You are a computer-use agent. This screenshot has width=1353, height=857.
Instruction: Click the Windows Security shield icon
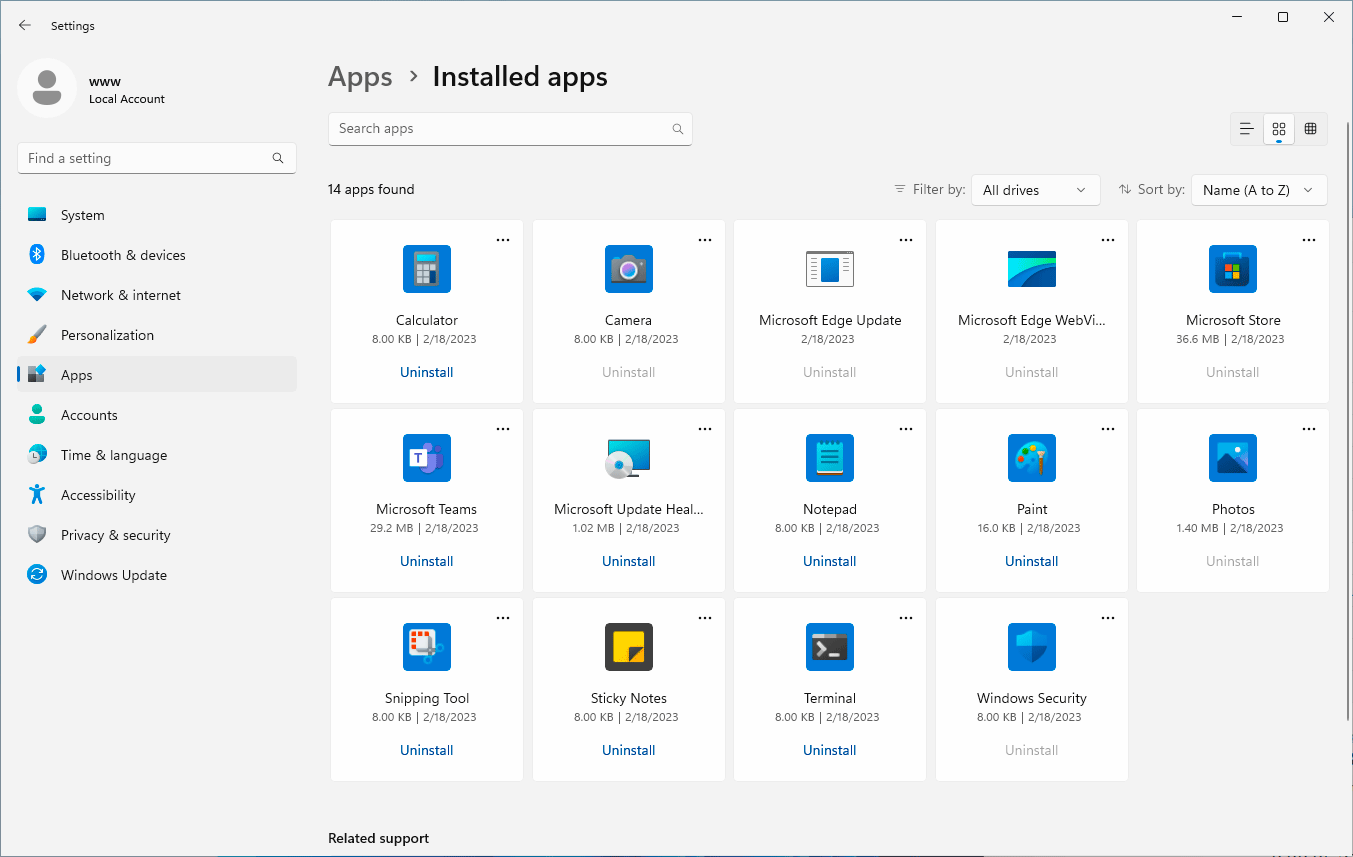pos(1031,647)
